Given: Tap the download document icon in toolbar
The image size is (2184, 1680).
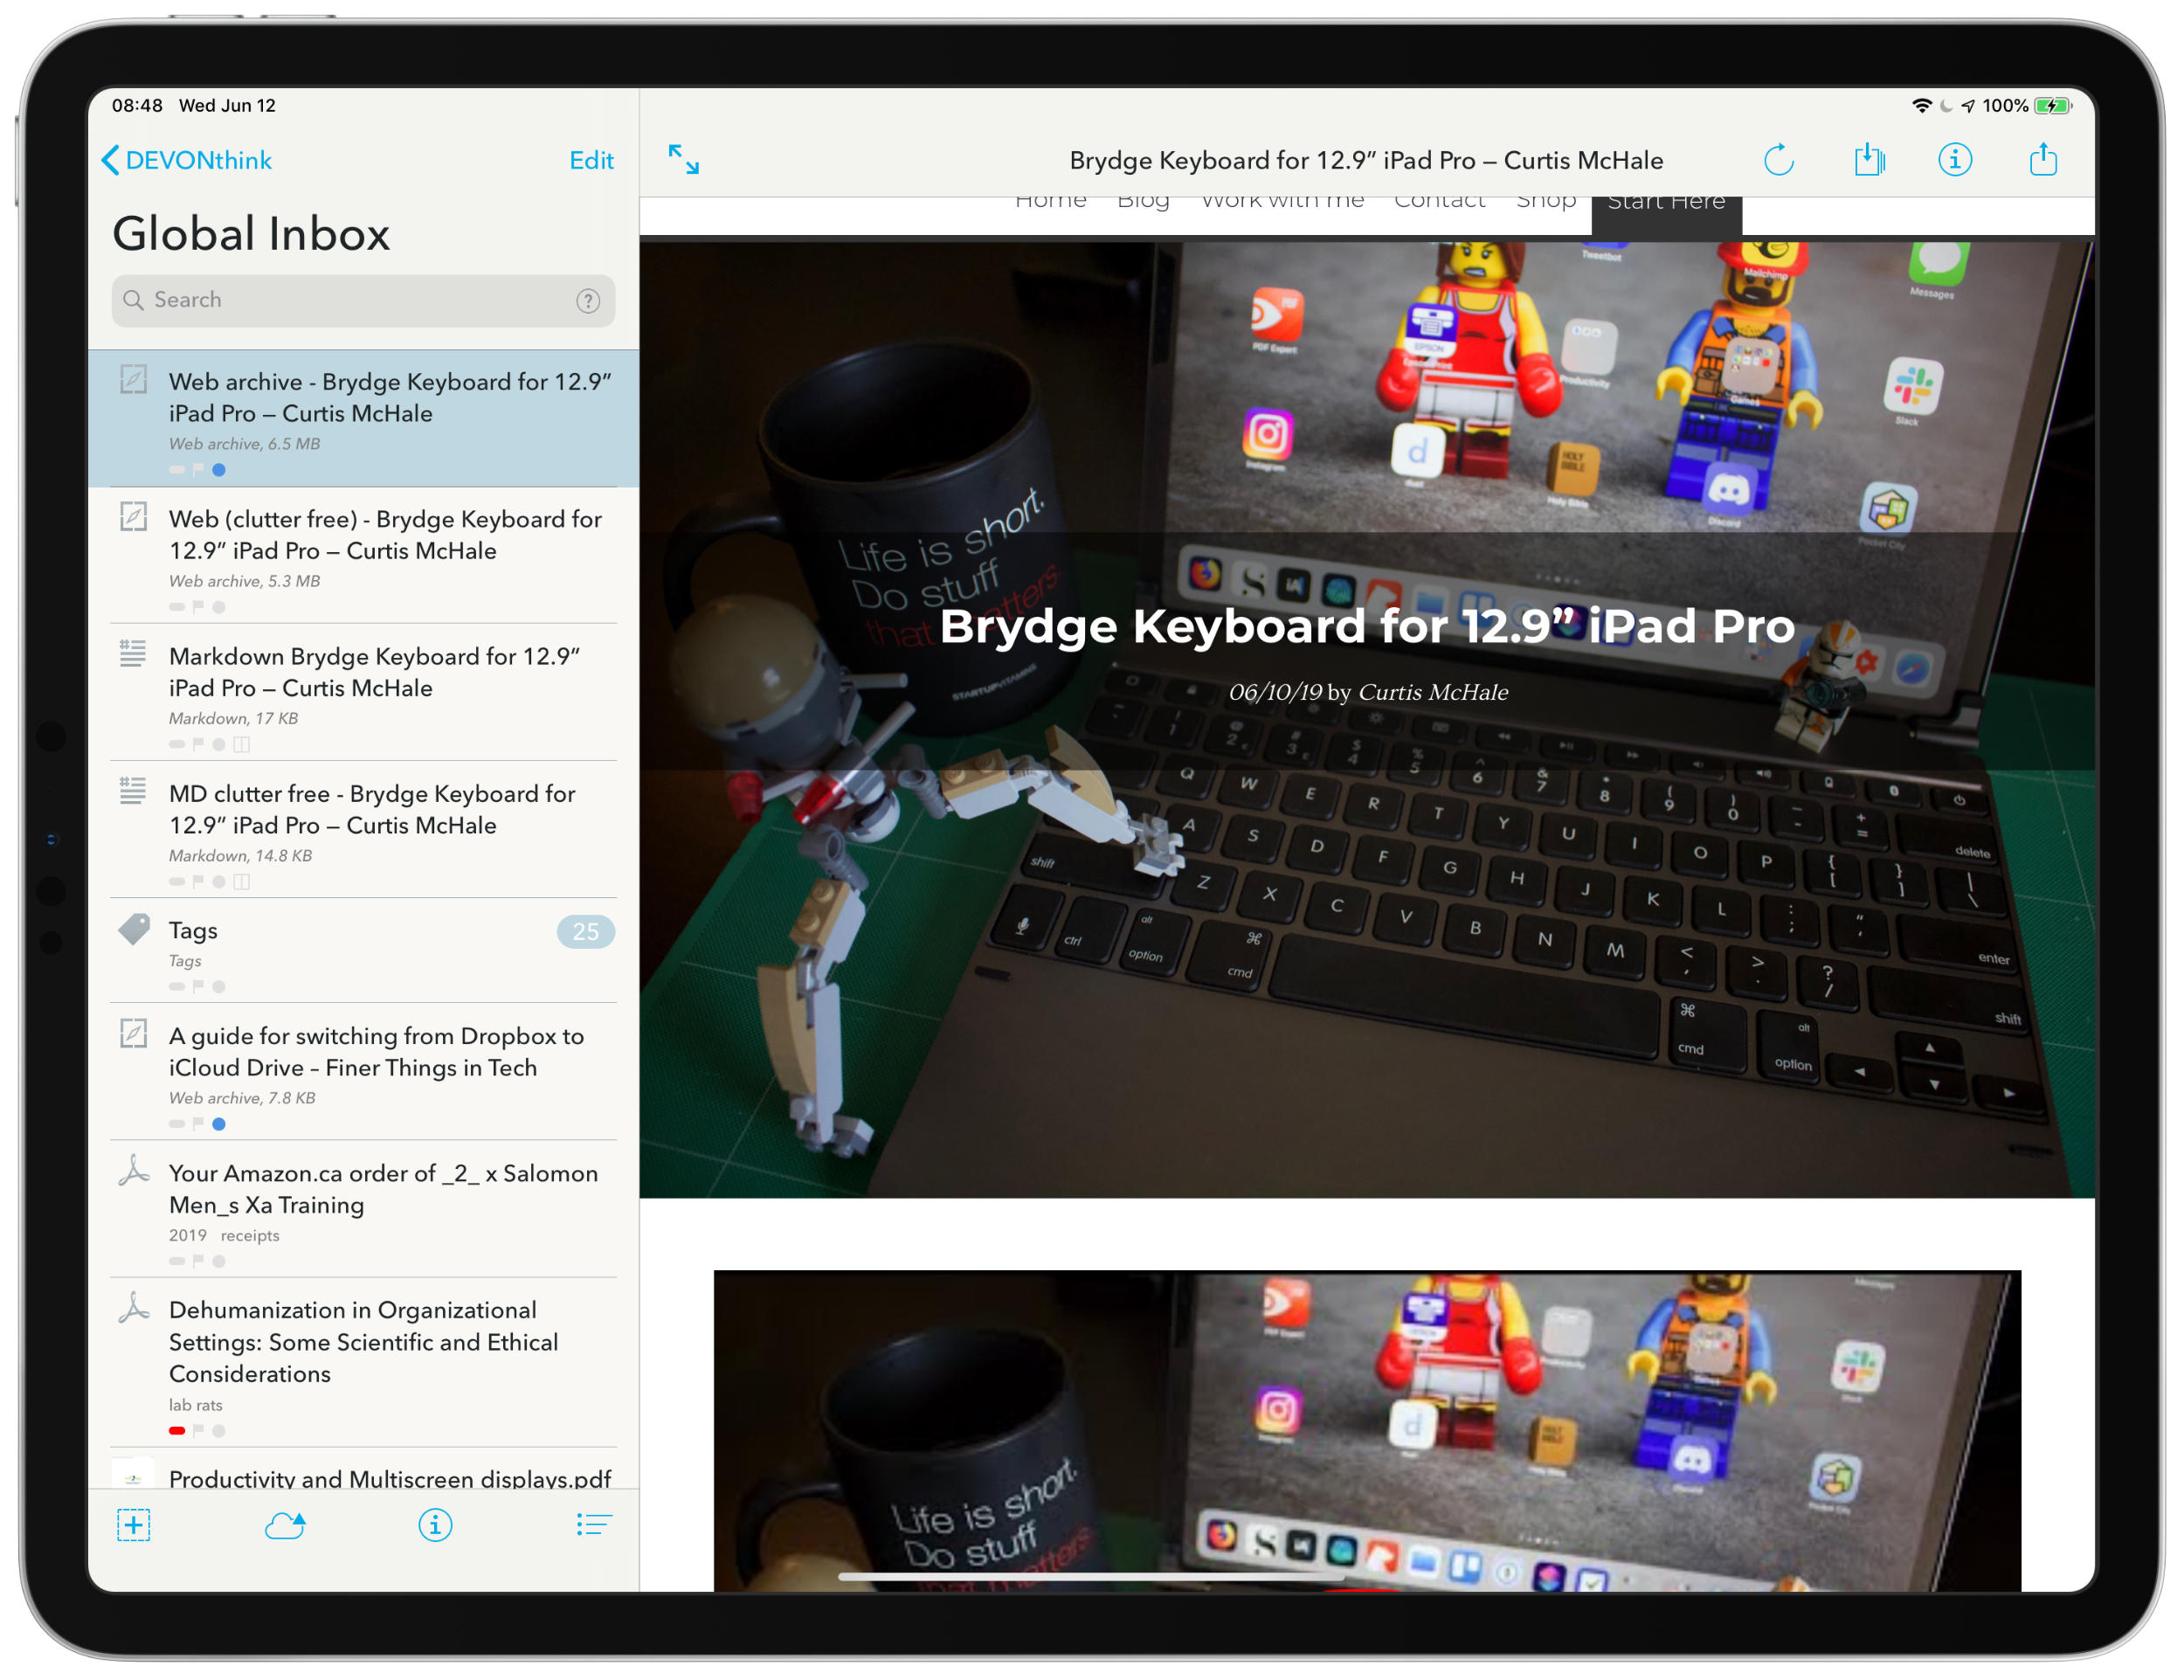Looking at the screenshot, I should tap(1868, 160).
